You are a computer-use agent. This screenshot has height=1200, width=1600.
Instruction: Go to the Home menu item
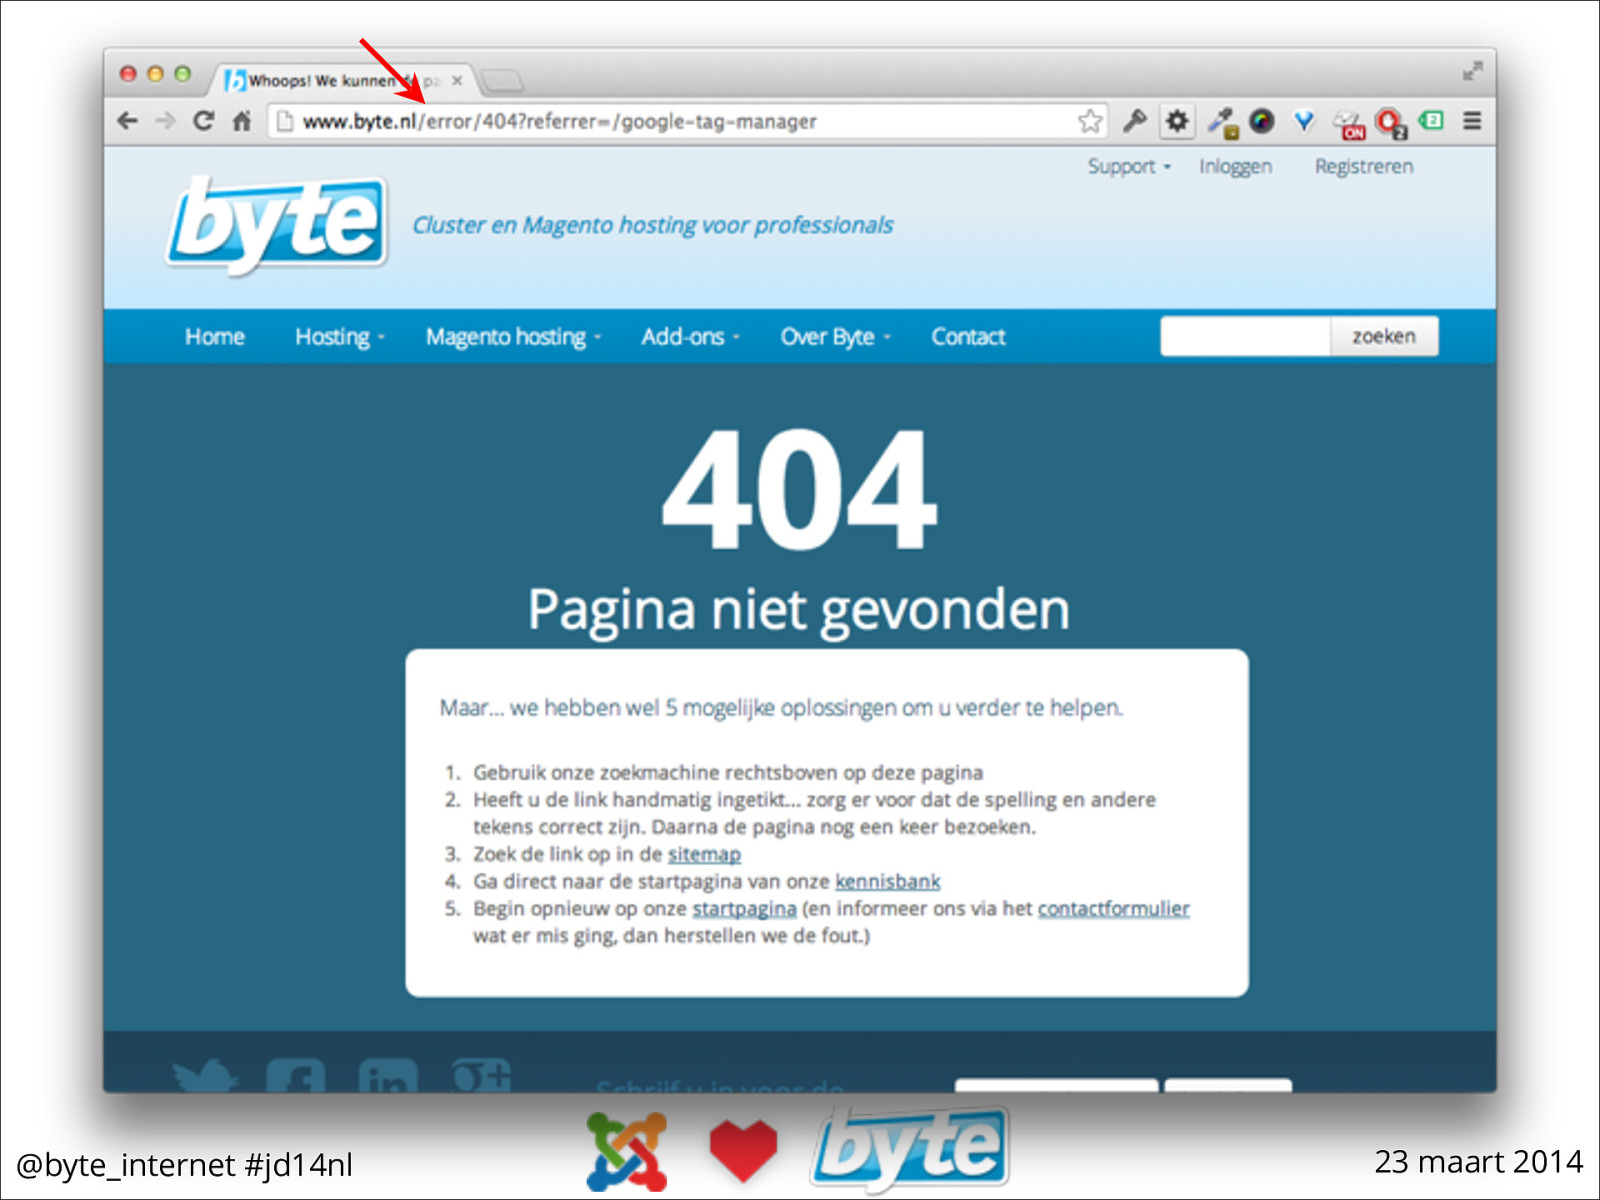[215, 337]
